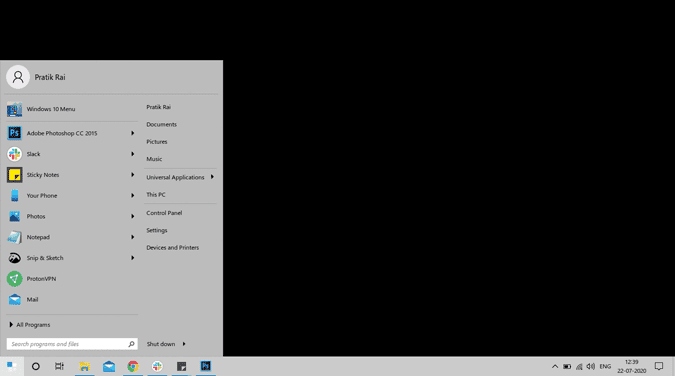Click the Shut down button
The image size is (675, 376).
point(161,344)
